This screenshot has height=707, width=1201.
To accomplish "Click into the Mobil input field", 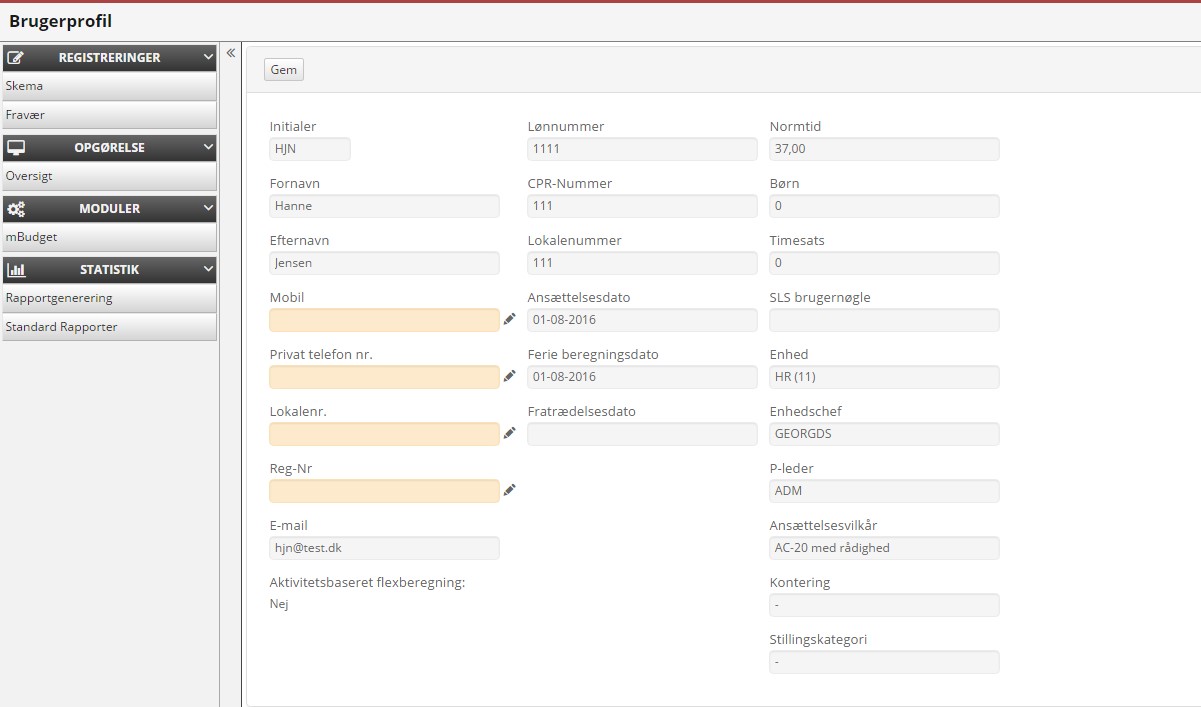I will coord(384,320).
